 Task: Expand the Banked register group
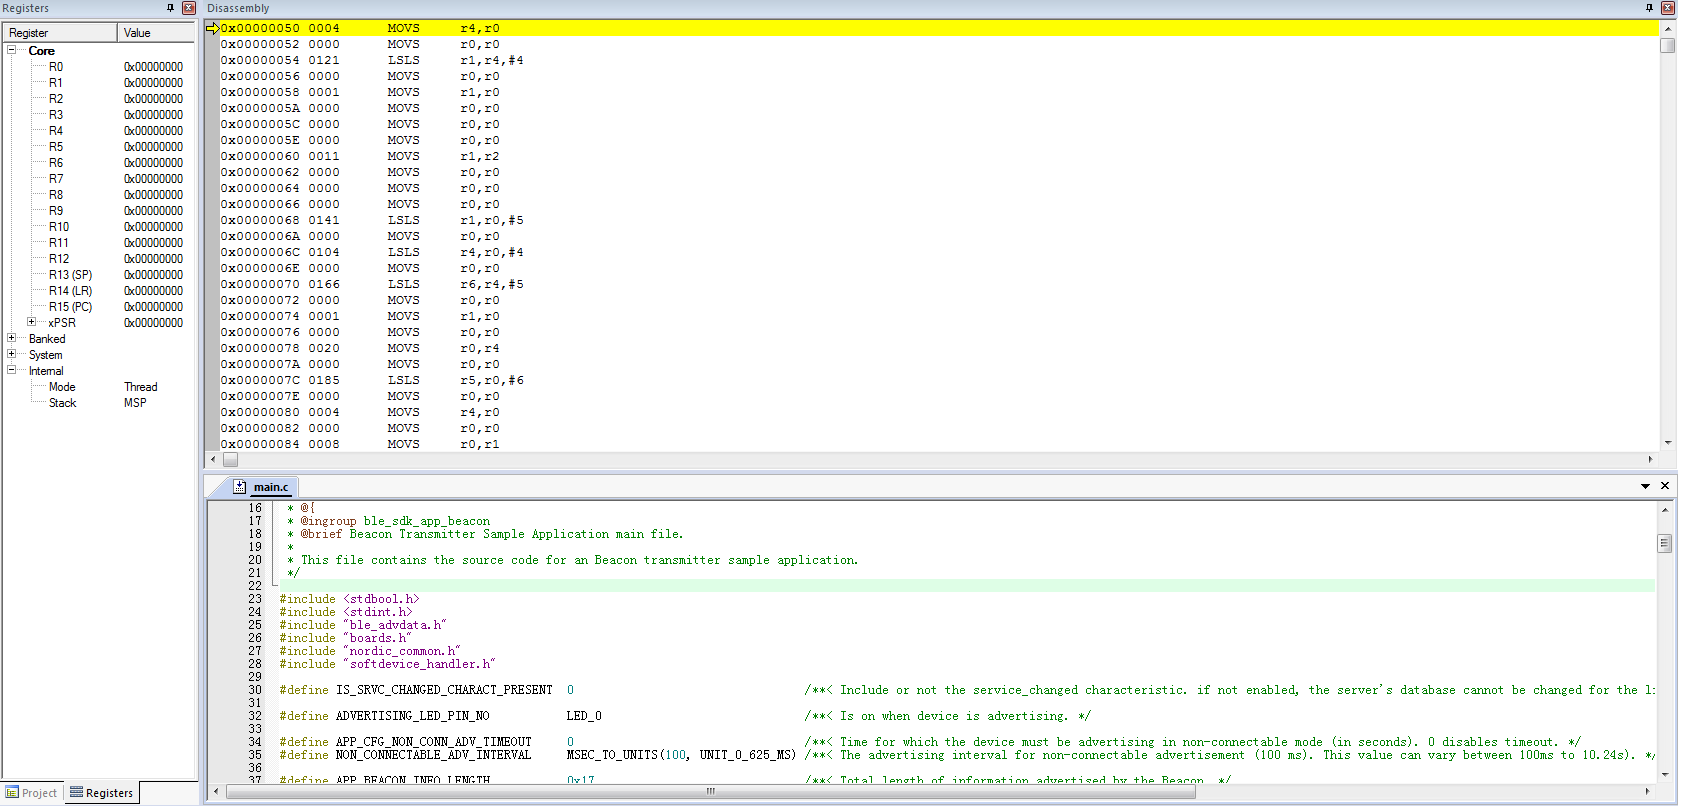point(12,338)
